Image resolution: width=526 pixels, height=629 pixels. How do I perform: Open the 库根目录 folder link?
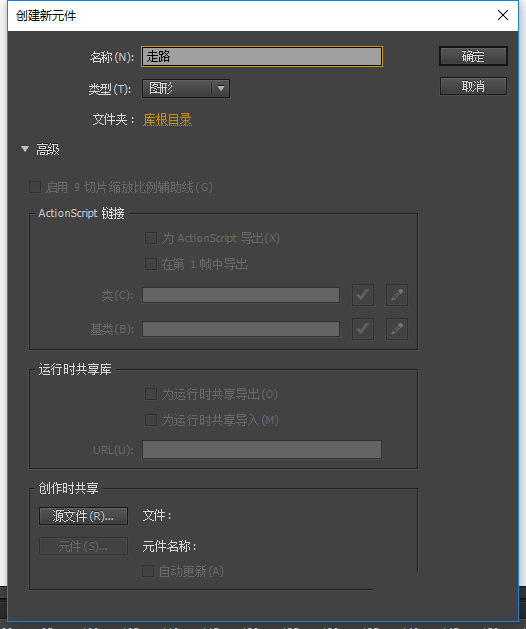(167, 120)
